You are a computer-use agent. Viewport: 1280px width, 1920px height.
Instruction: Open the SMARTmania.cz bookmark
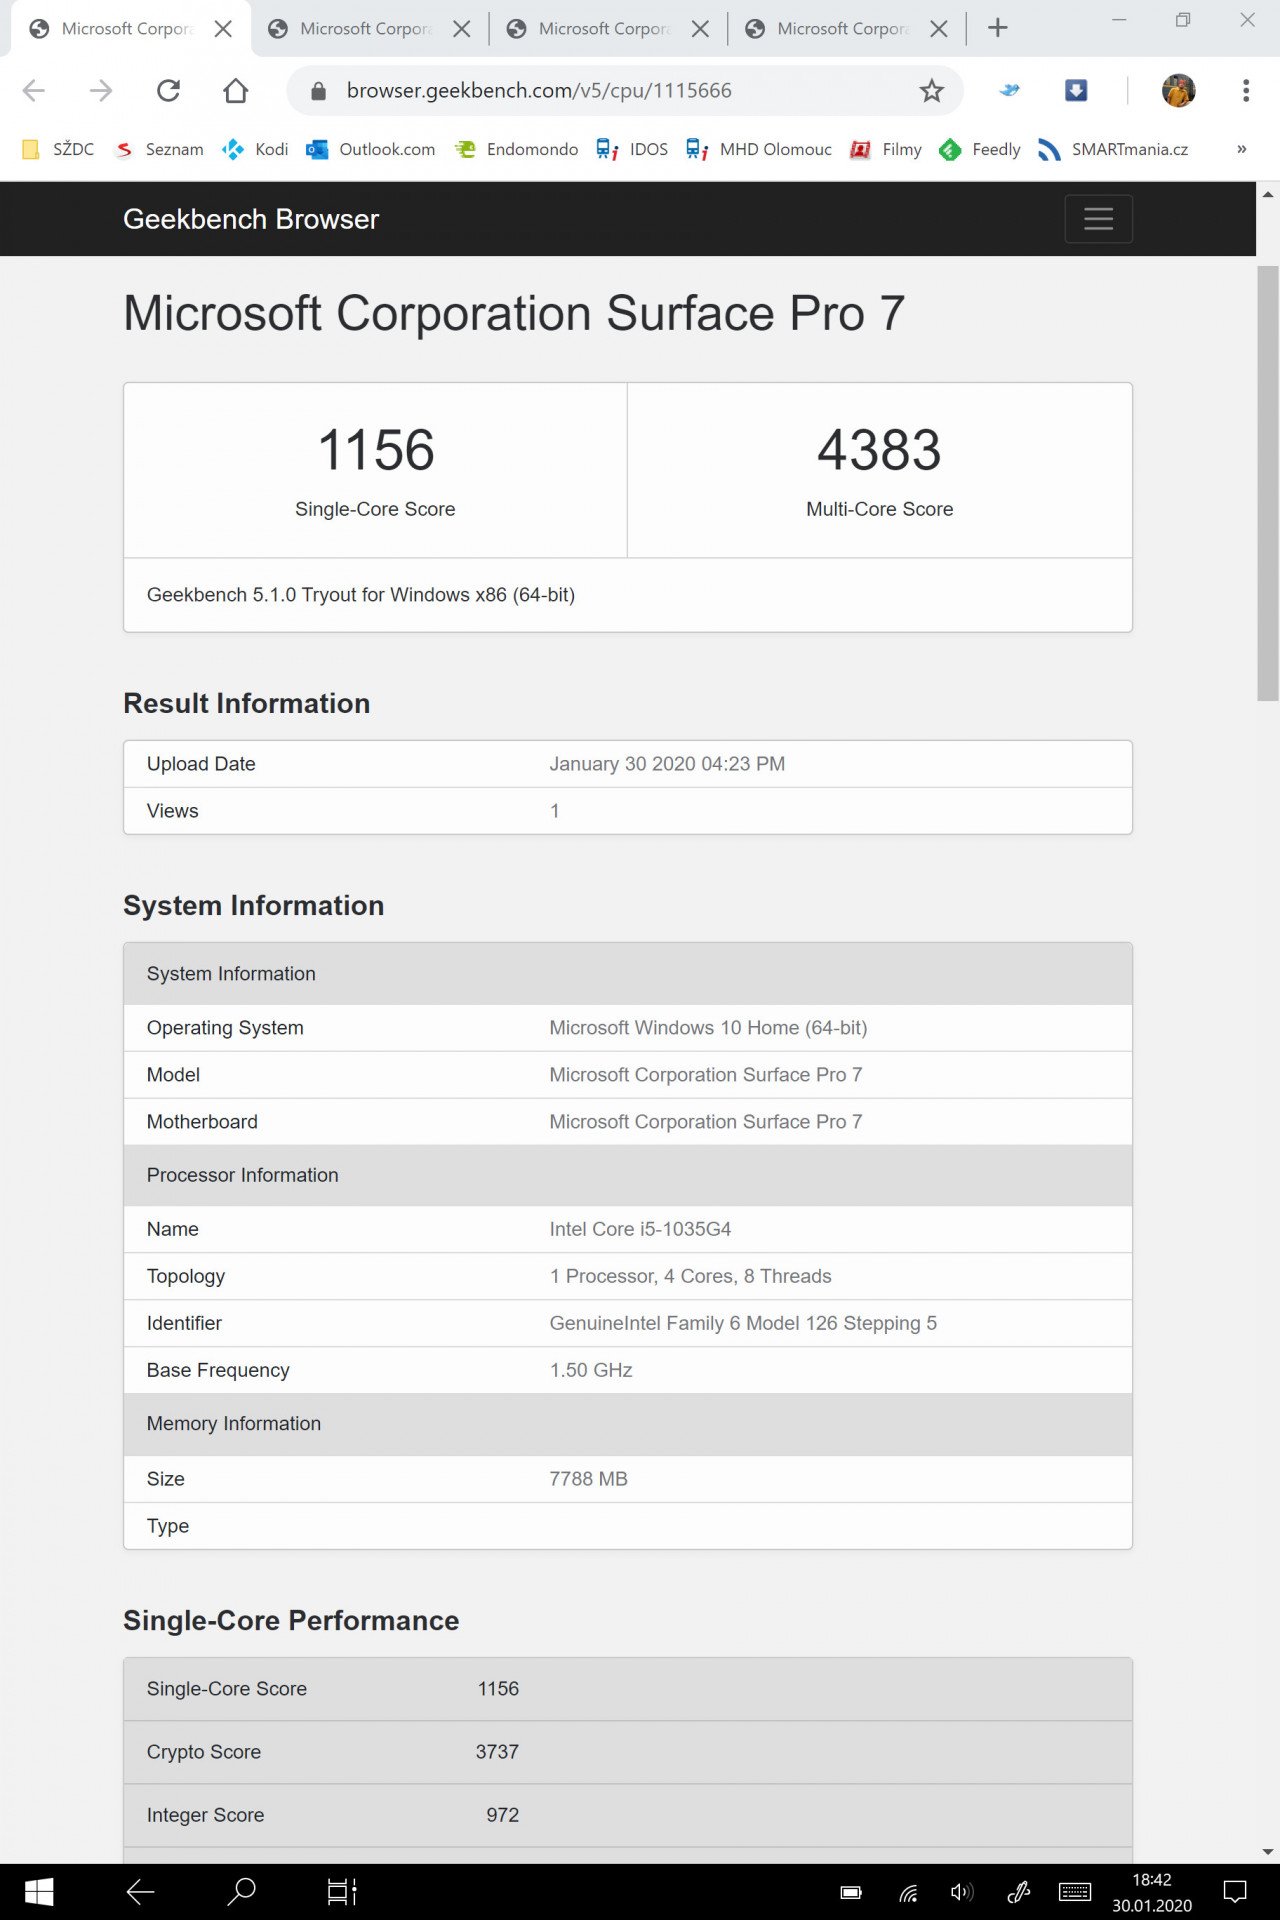click(x=1113, y=149)
